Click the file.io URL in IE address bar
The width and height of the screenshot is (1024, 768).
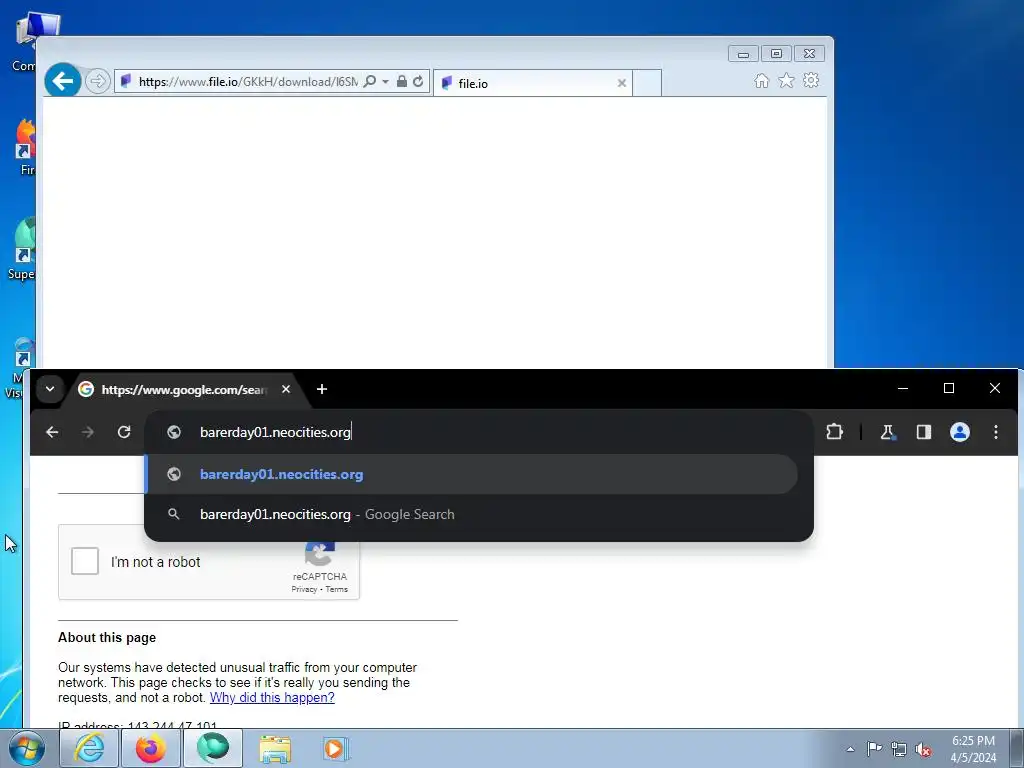pos(248,82)
